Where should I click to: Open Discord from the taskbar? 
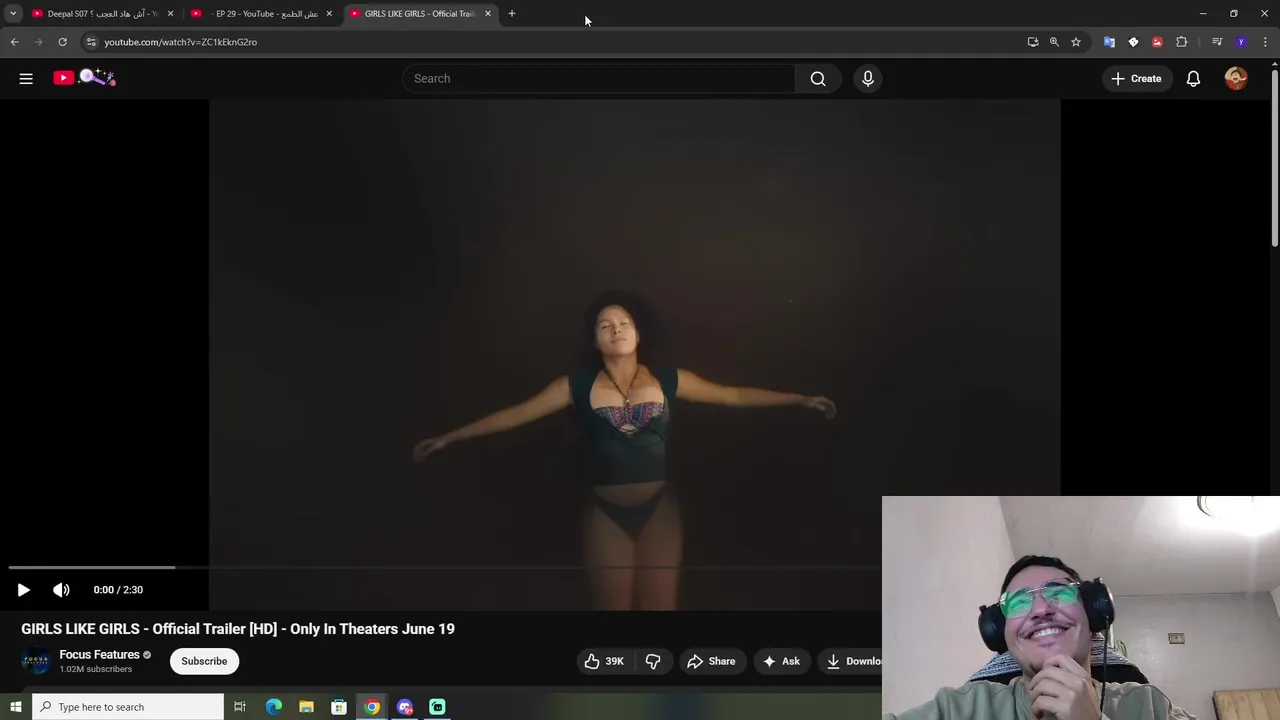(x=405, y=707)
